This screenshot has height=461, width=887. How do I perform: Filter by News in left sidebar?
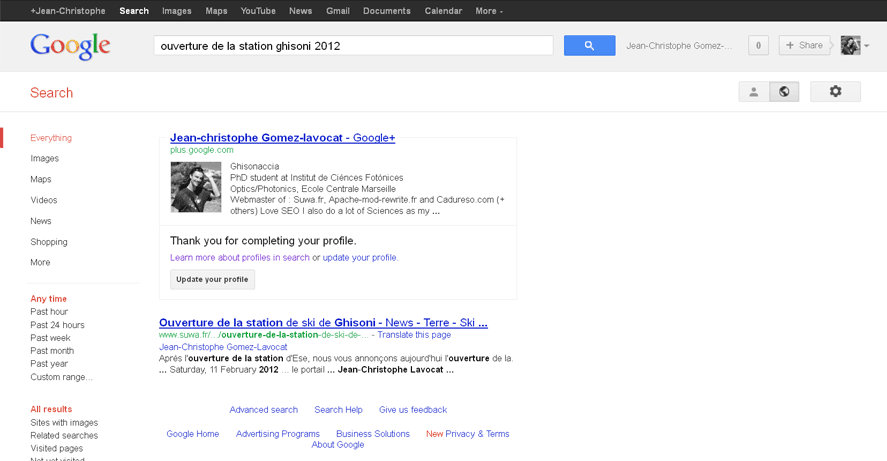[41, 221]
